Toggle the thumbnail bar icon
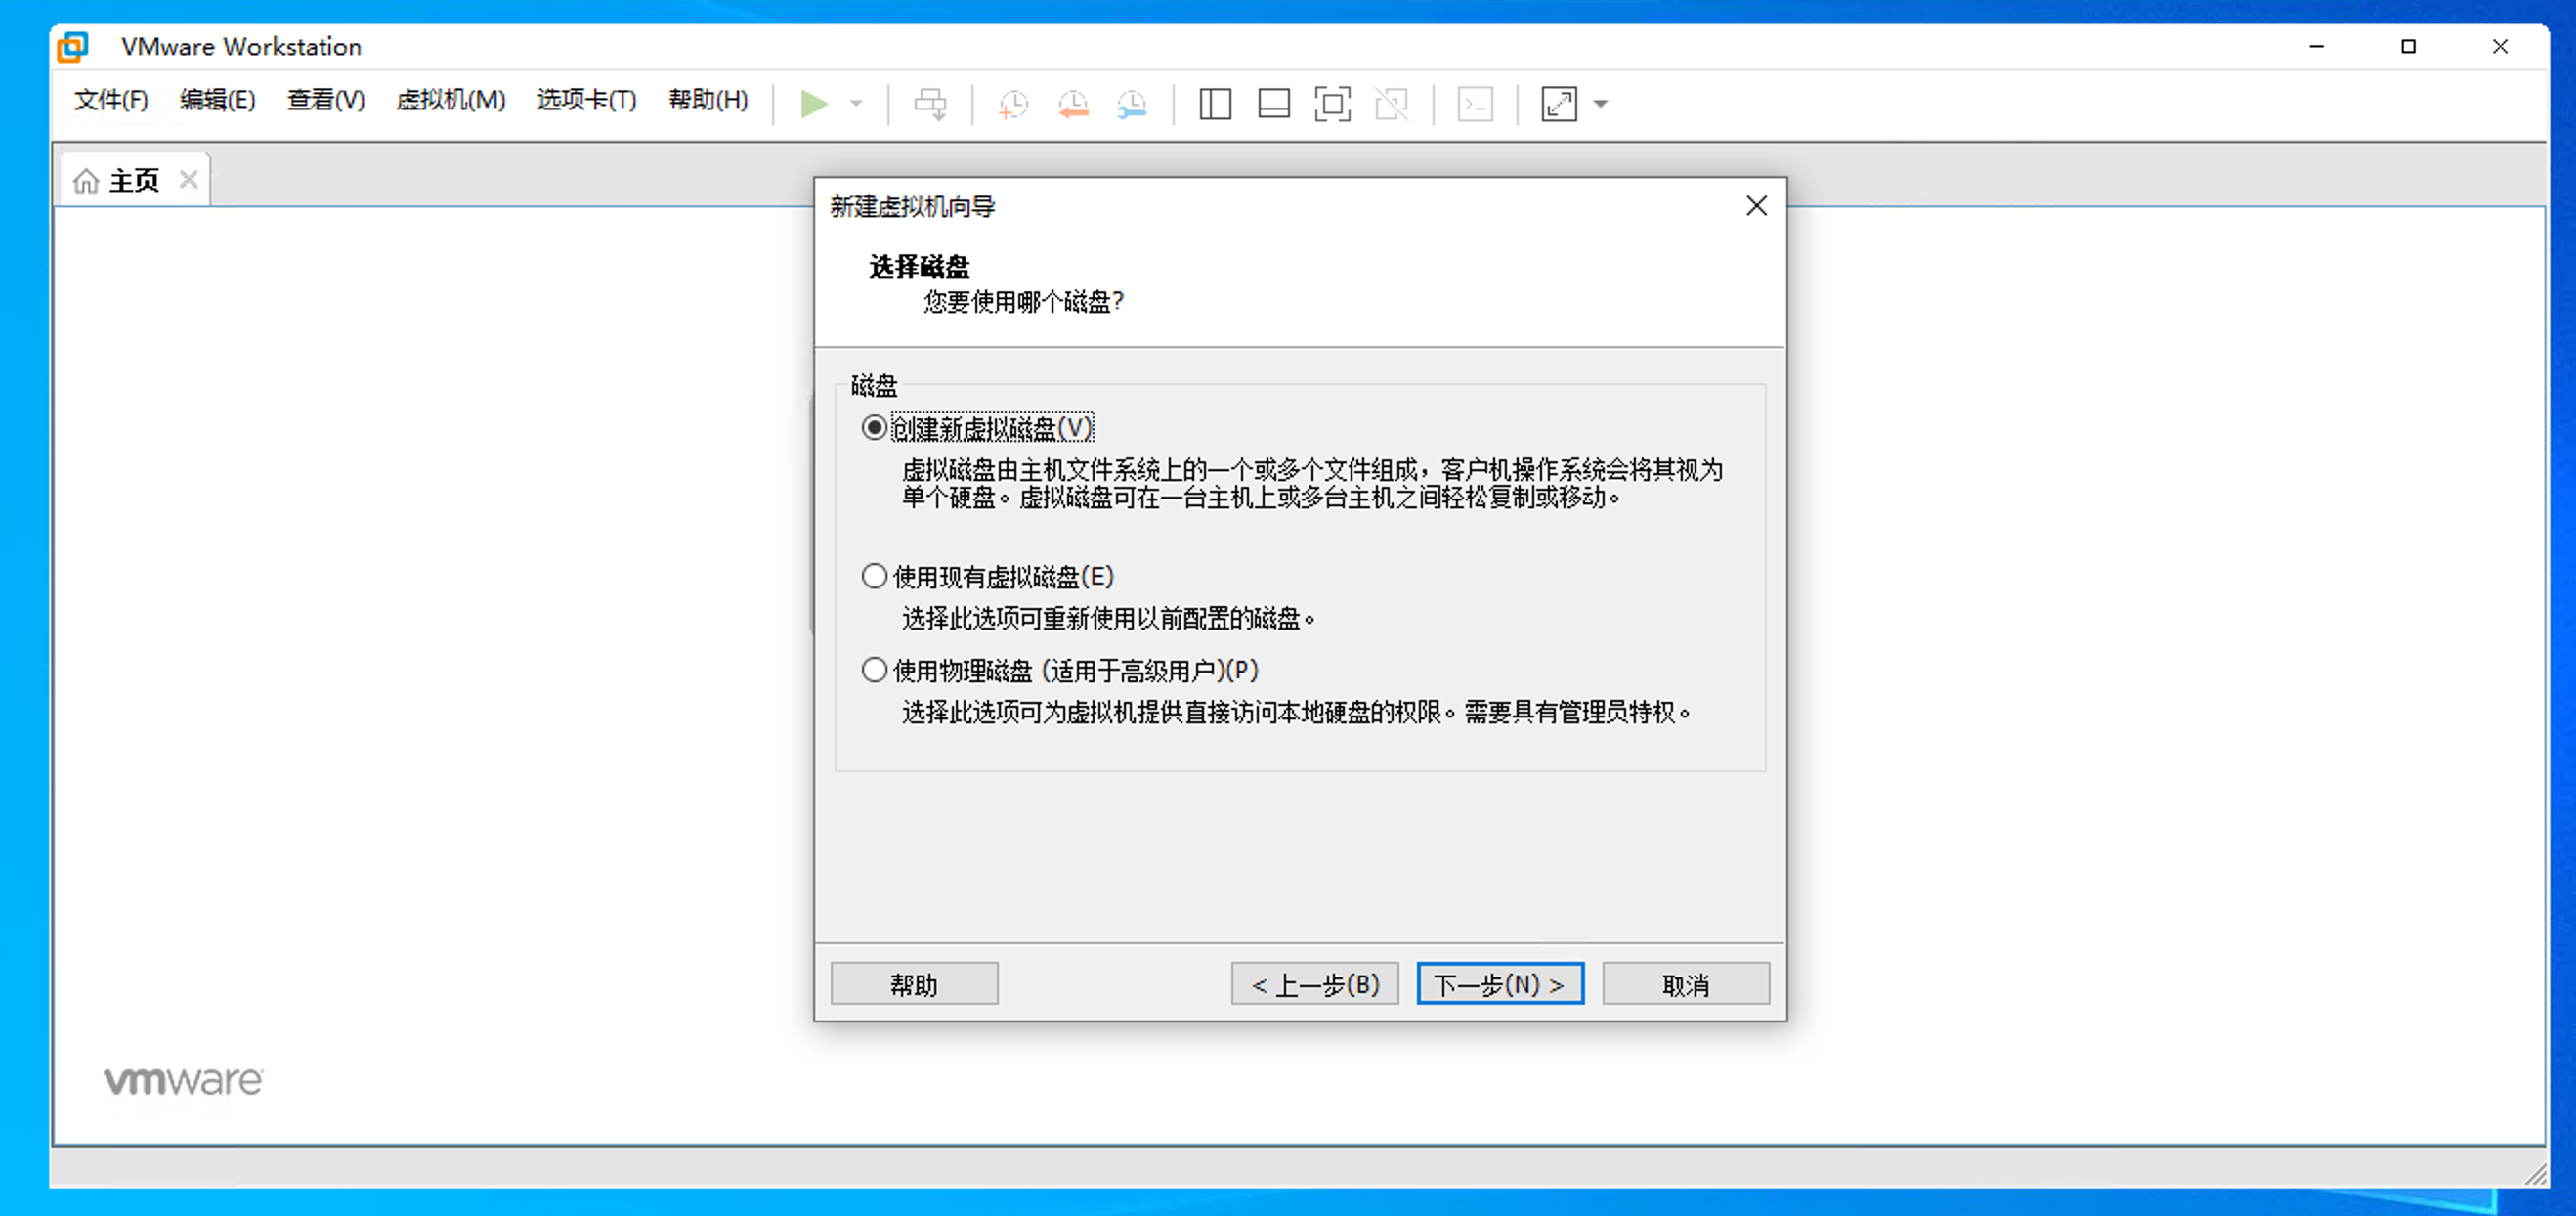Screen dimensions: 2576x1216 click(1273, 103)
